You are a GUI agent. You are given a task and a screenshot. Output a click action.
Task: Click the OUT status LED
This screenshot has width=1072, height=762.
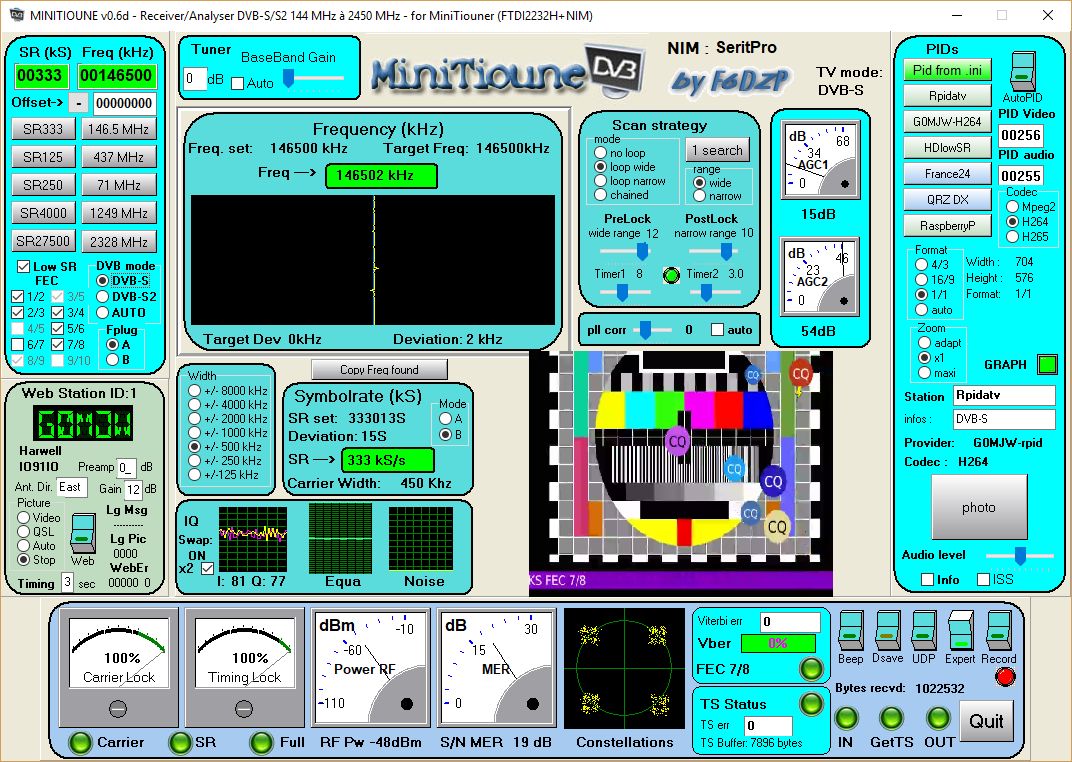tap(937, 718)
